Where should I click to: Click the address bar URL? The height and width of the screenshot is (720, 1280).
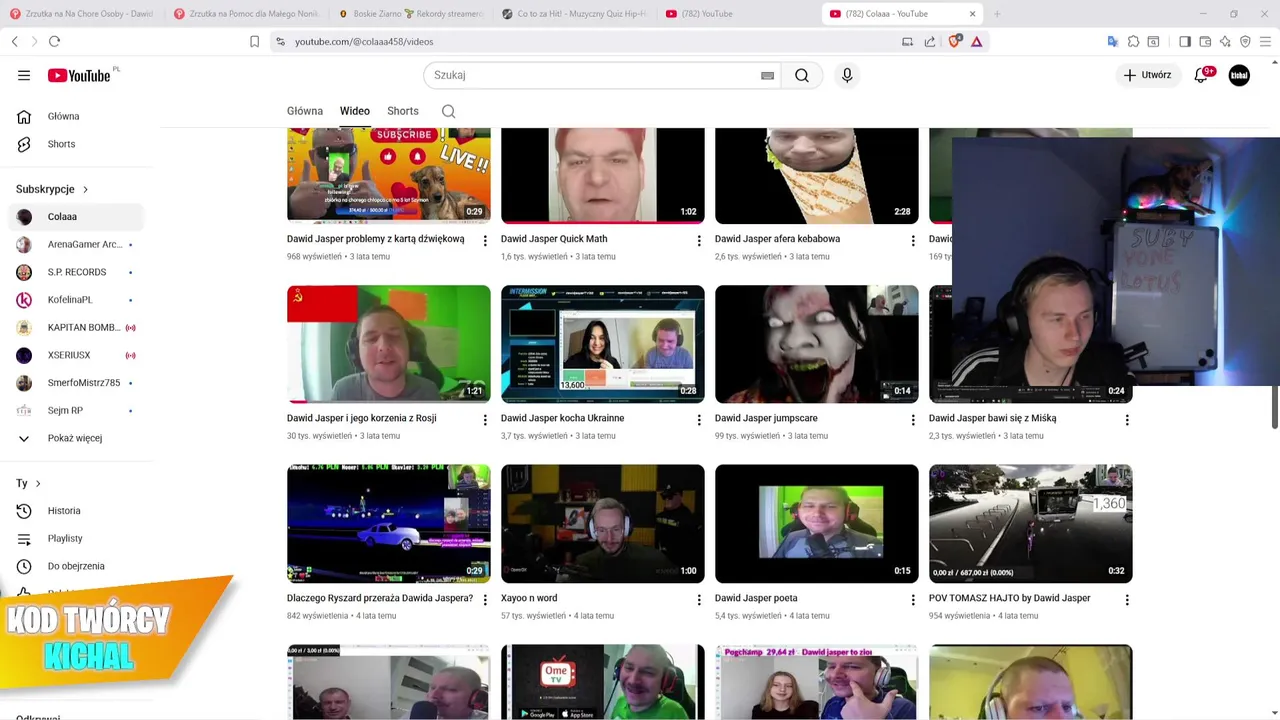364,42
